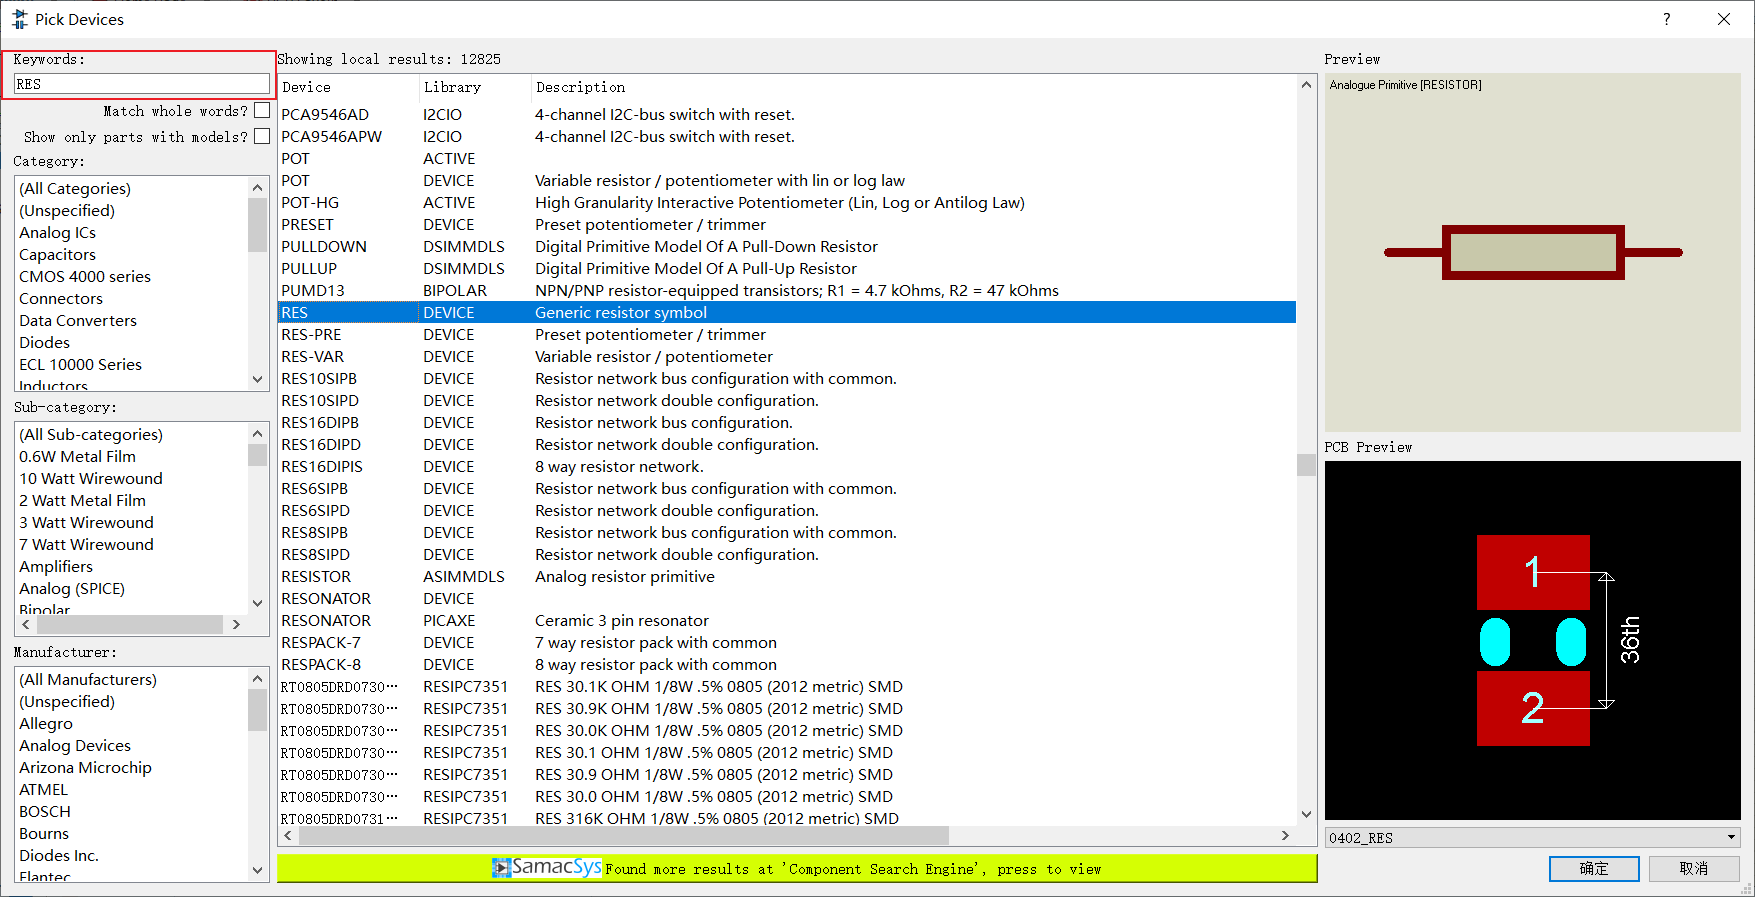
Task: Select the RES generic resistor row
Action: pos(787,312)
